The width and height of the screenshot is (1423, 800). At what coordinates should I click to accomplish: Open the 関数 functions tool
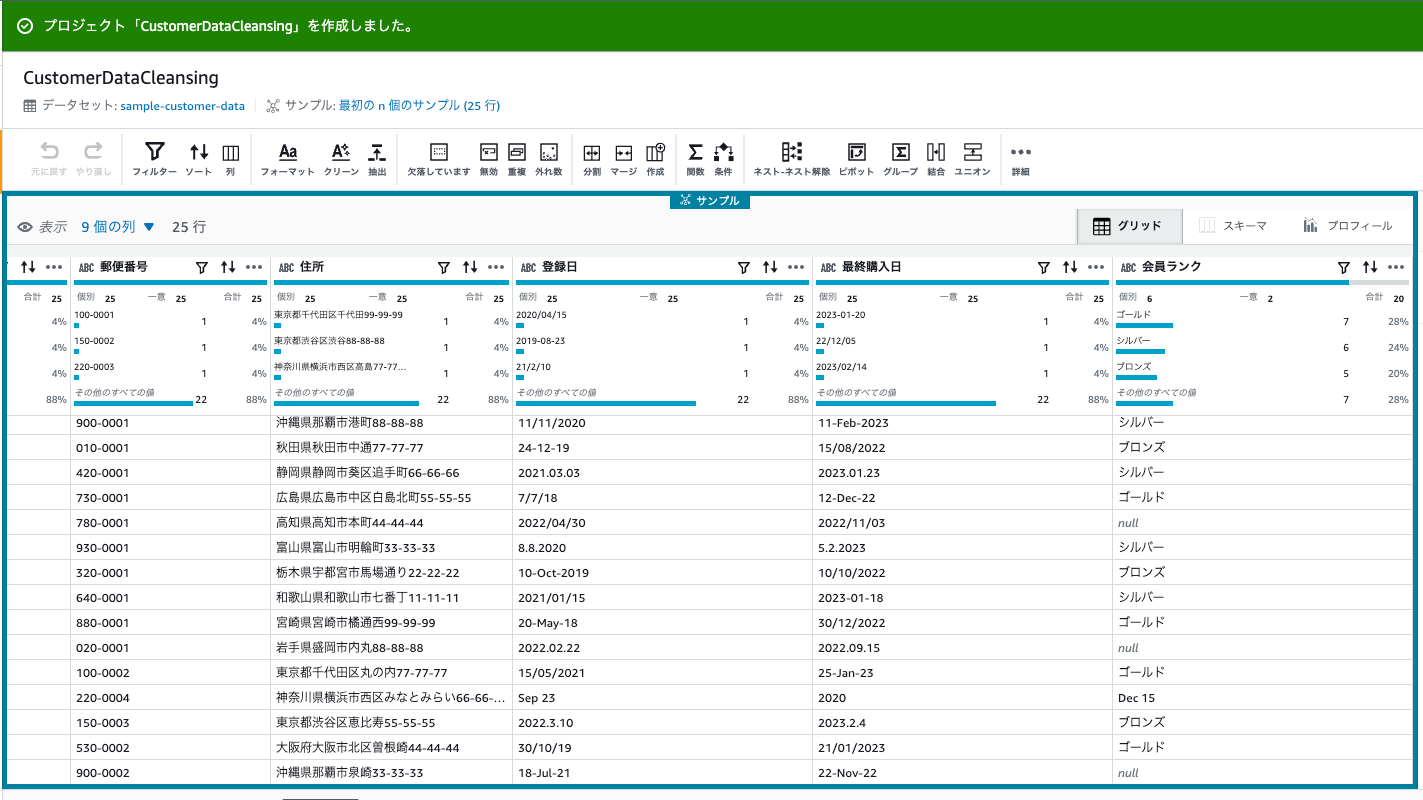(x=695, y=159)
